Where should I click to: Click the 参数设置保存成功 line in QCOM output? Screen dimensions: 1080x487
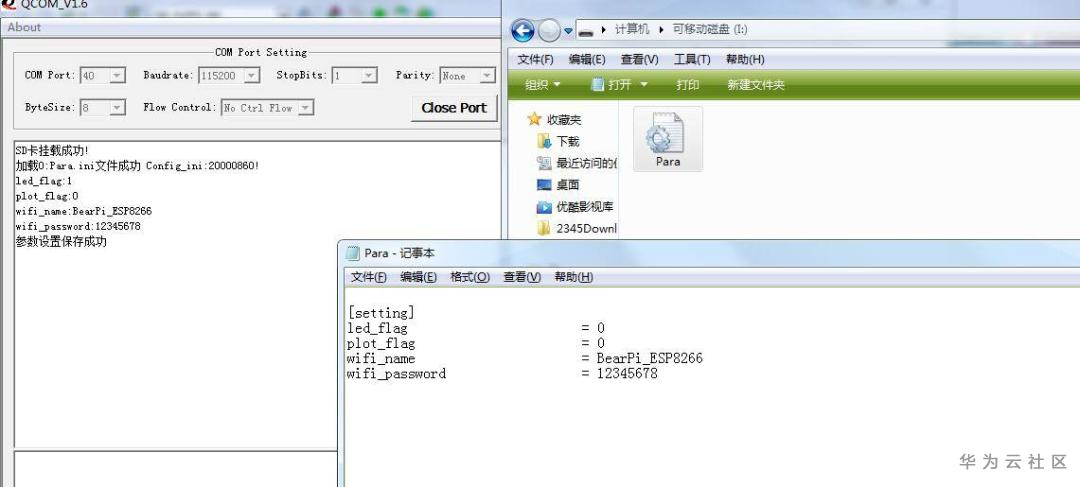pyautogui.click(x=61, y=242)
